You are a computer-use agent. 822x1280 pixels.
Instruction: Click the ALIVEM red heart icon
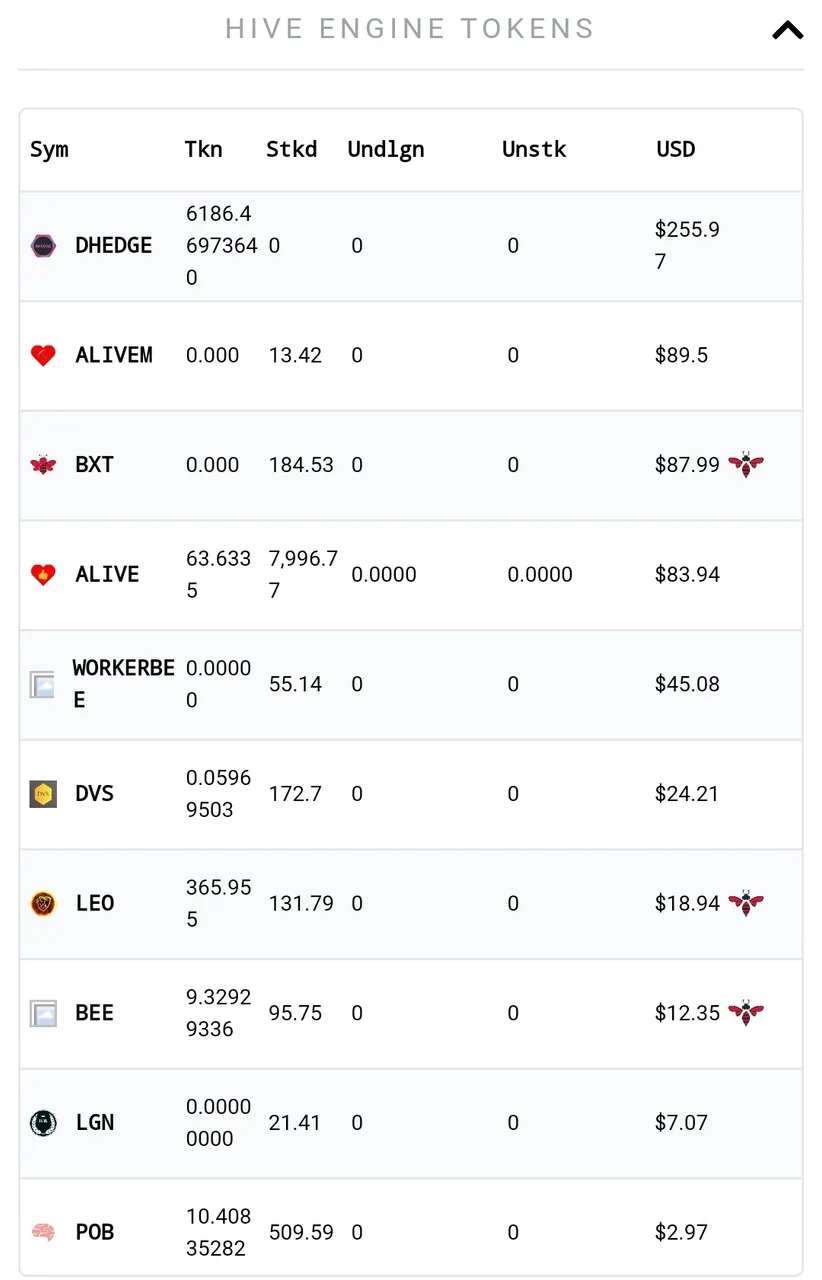coord(43,355)
